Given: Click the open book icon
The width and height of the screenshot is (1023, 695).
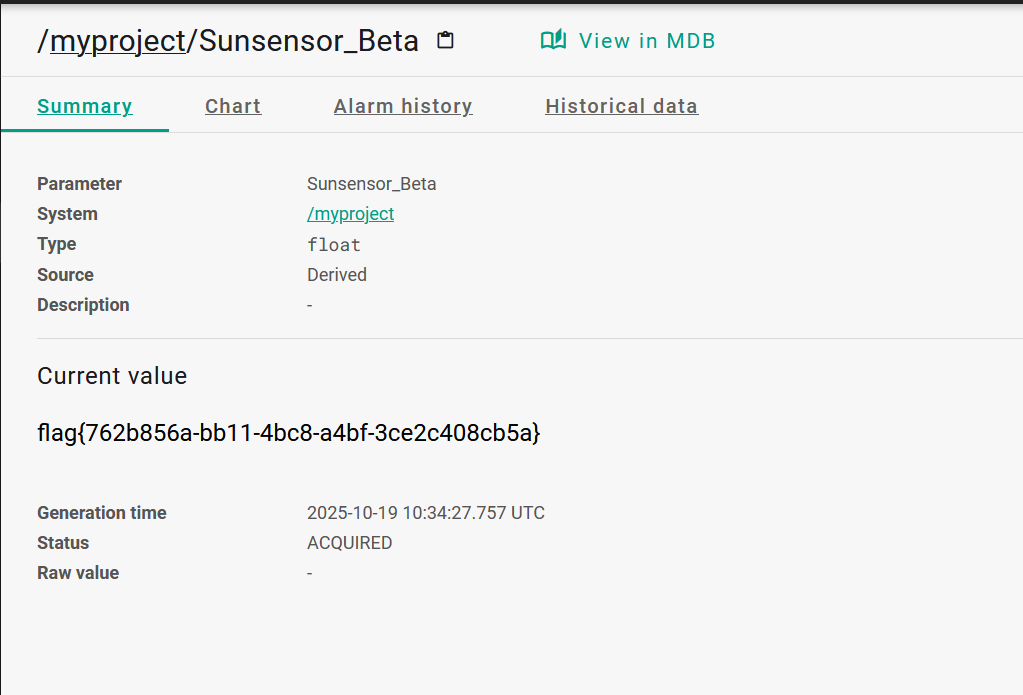Looking at the screenshot, I should 553,41.
